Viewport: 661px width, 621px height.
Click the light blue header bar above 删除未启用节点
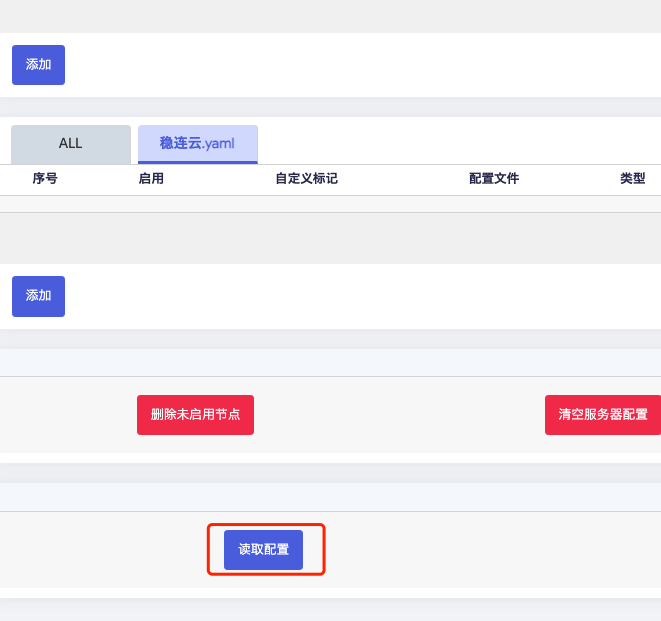click(x=330, y=362)
